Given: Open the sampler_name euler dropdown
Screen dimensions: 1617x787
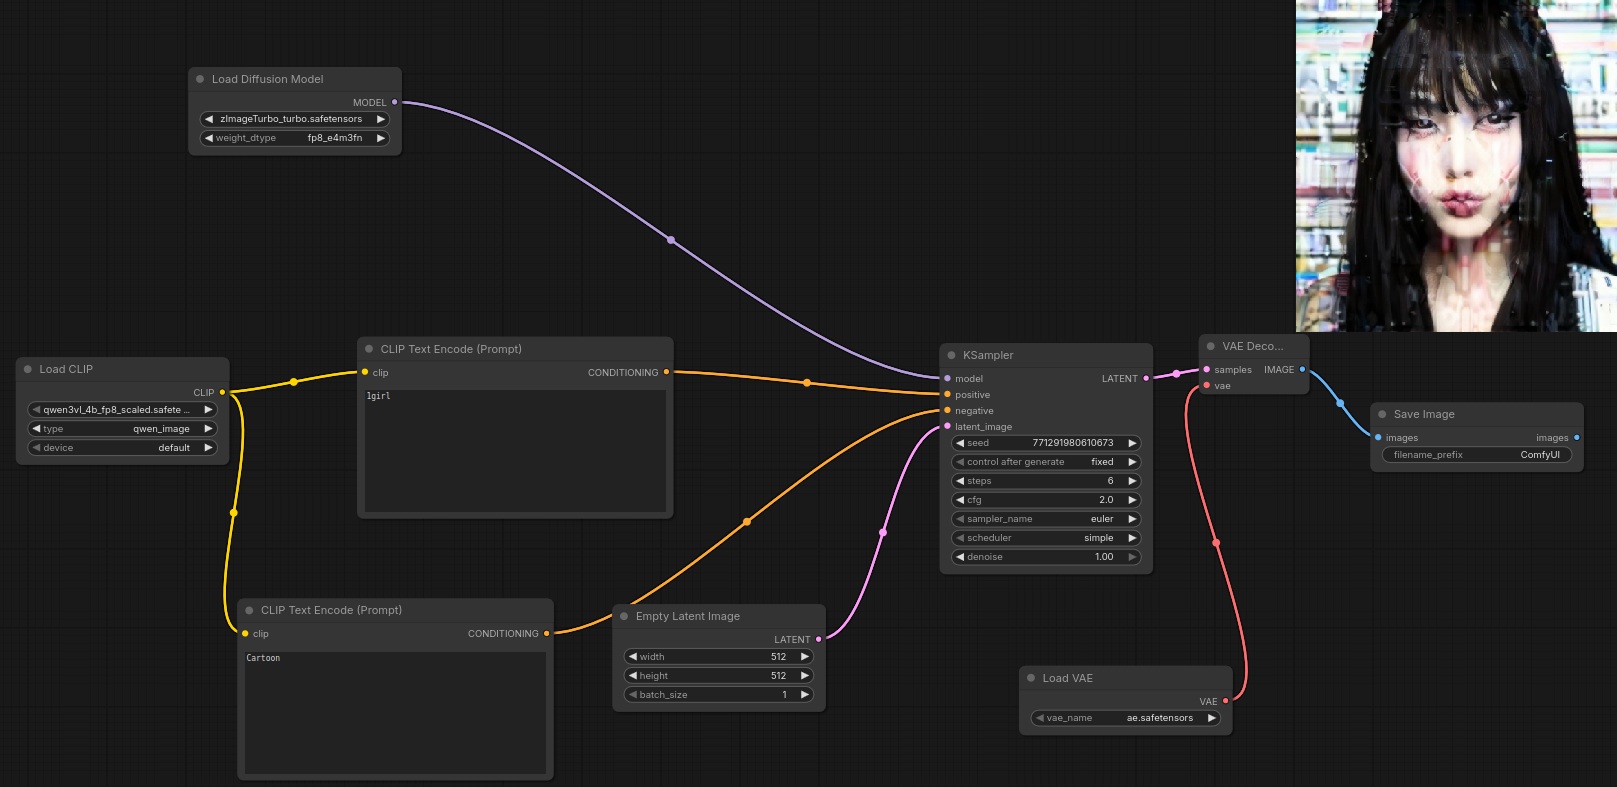Looking at the screenshot, I should tap(1046, 519).
